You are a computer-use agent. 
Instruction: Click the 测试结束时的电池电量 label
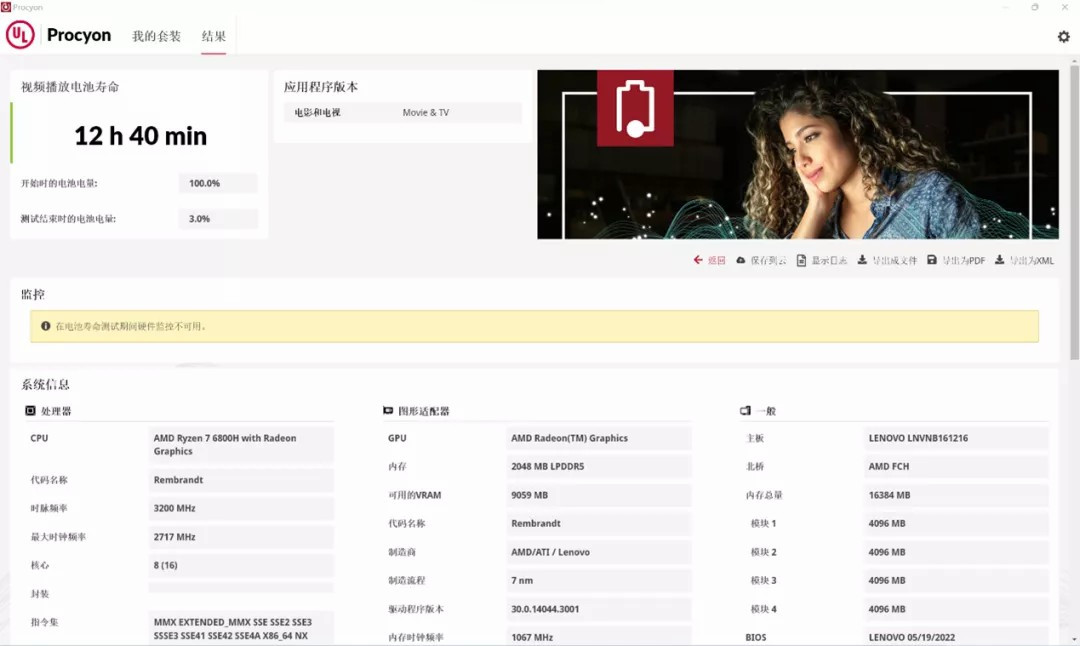[68, 219]
